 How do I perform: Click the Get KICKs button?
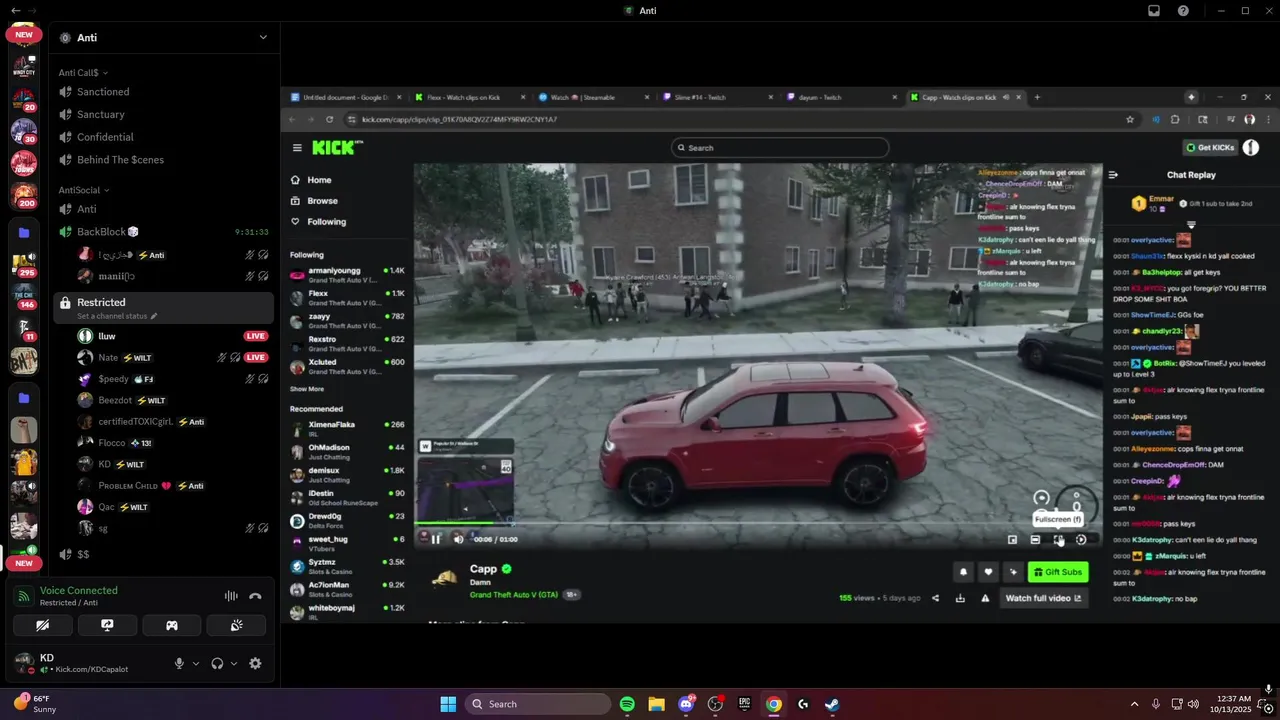(x=1210, y=148)
